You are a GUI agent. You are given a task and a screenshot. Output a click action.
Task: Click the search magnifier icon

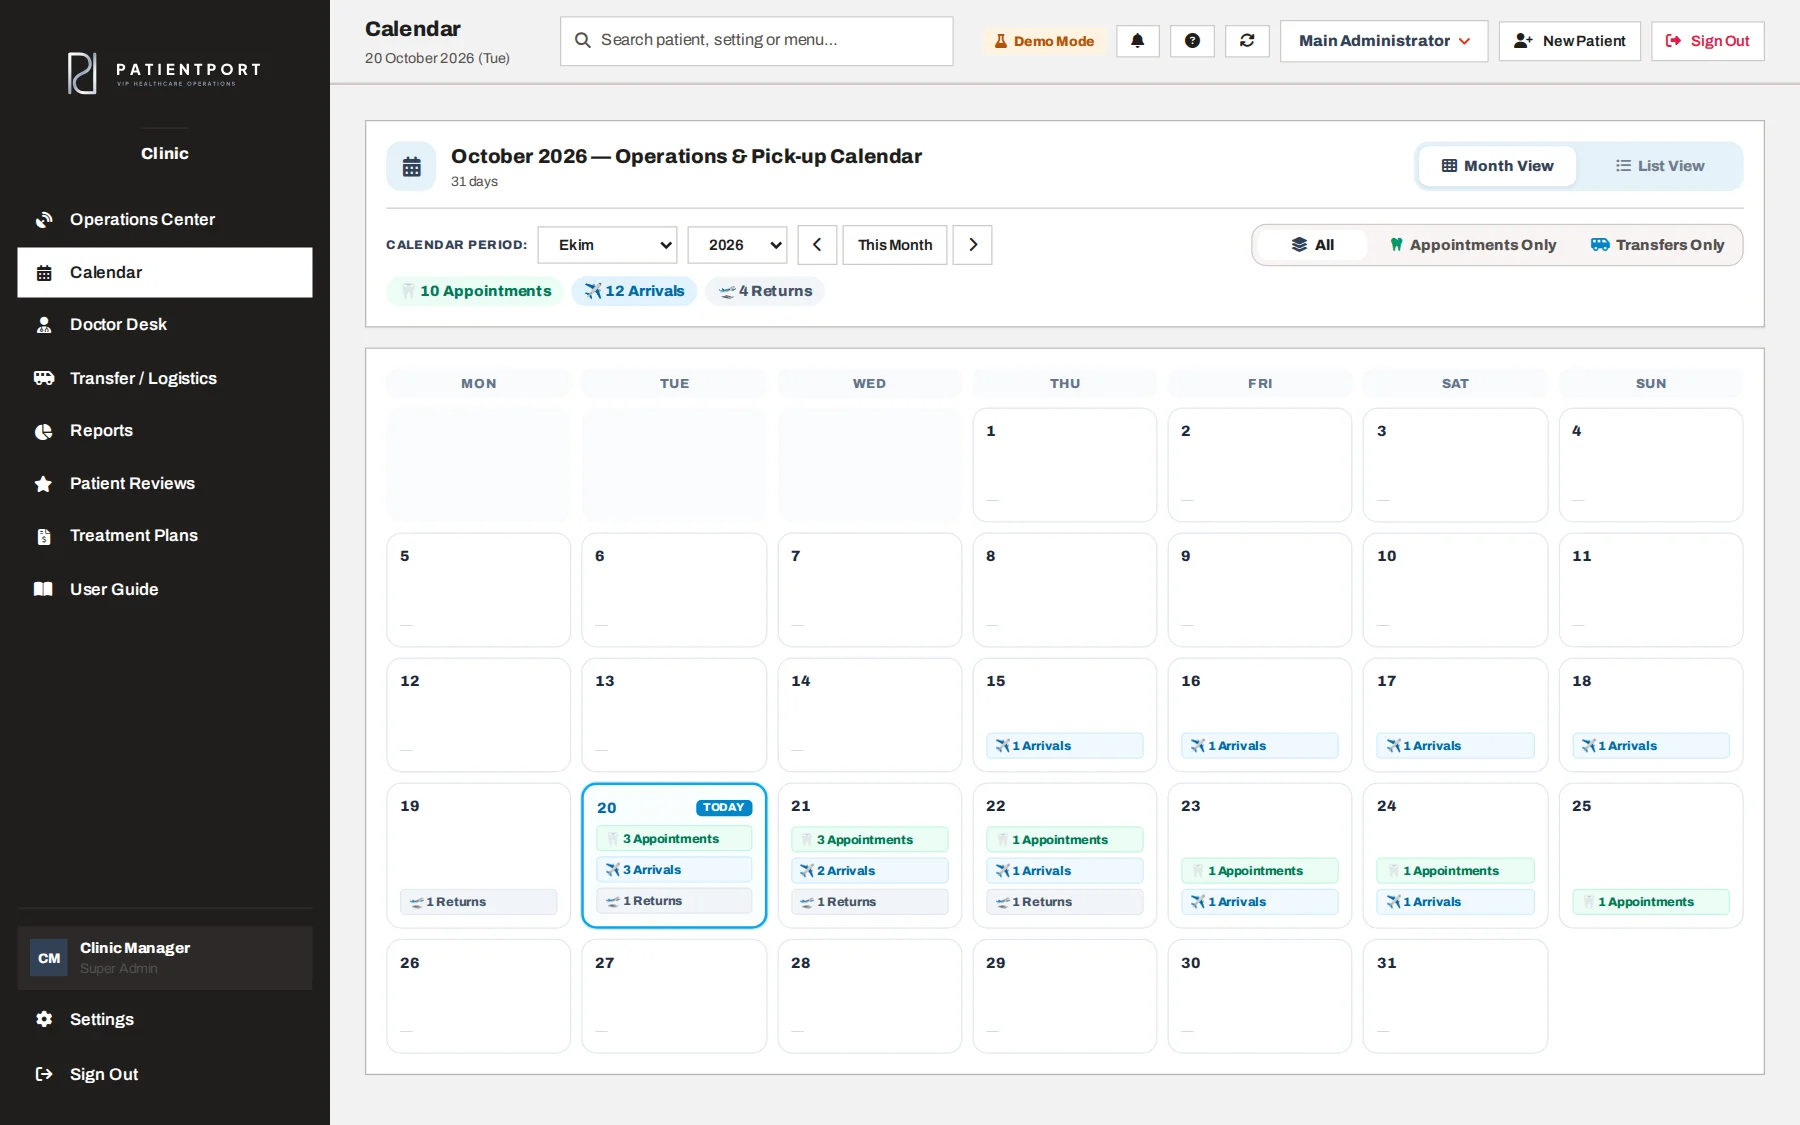(x=582, y=40)
